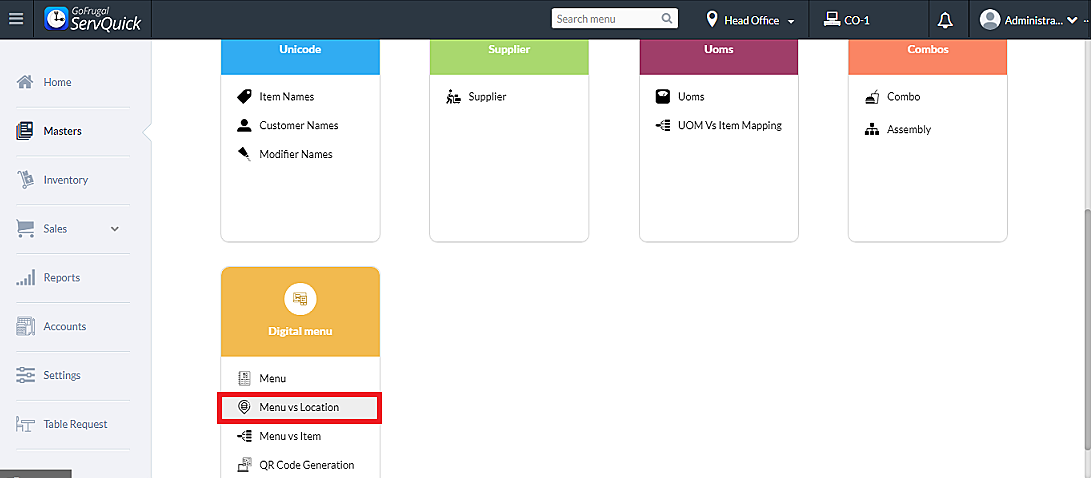The width and height of the screenshot is (1091, 478).
Task: Click the Home sidebar icon
Action: point(27,82)
